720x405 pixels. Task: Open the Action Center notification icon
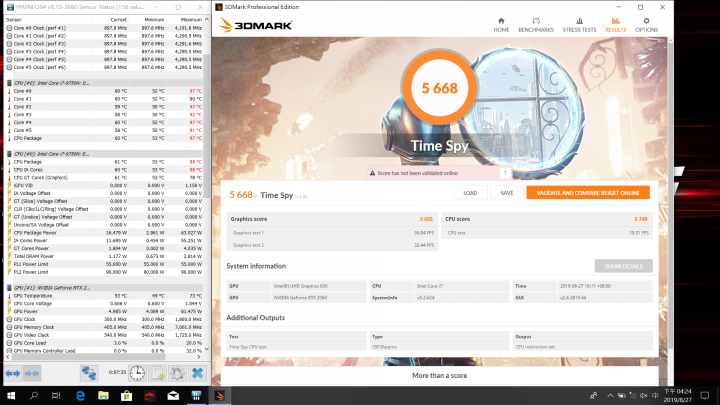click(705, 395)
